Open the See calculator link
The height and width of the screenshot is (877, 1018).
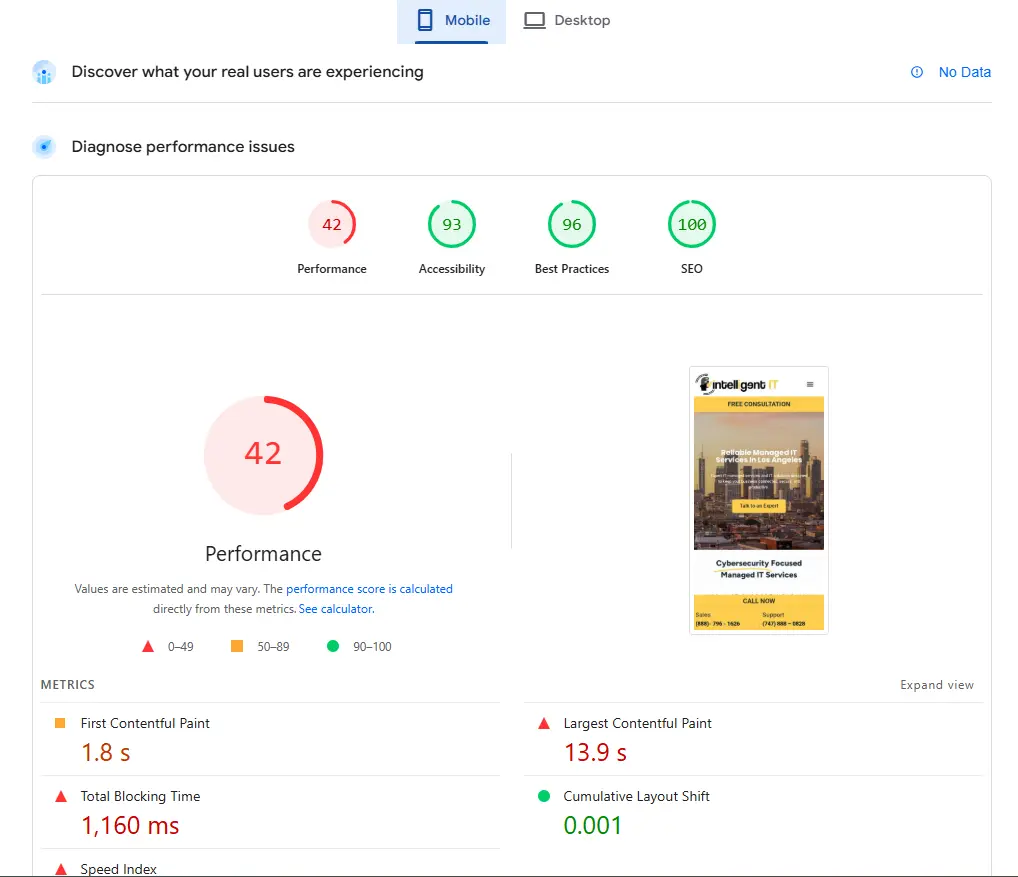point(336,609)
